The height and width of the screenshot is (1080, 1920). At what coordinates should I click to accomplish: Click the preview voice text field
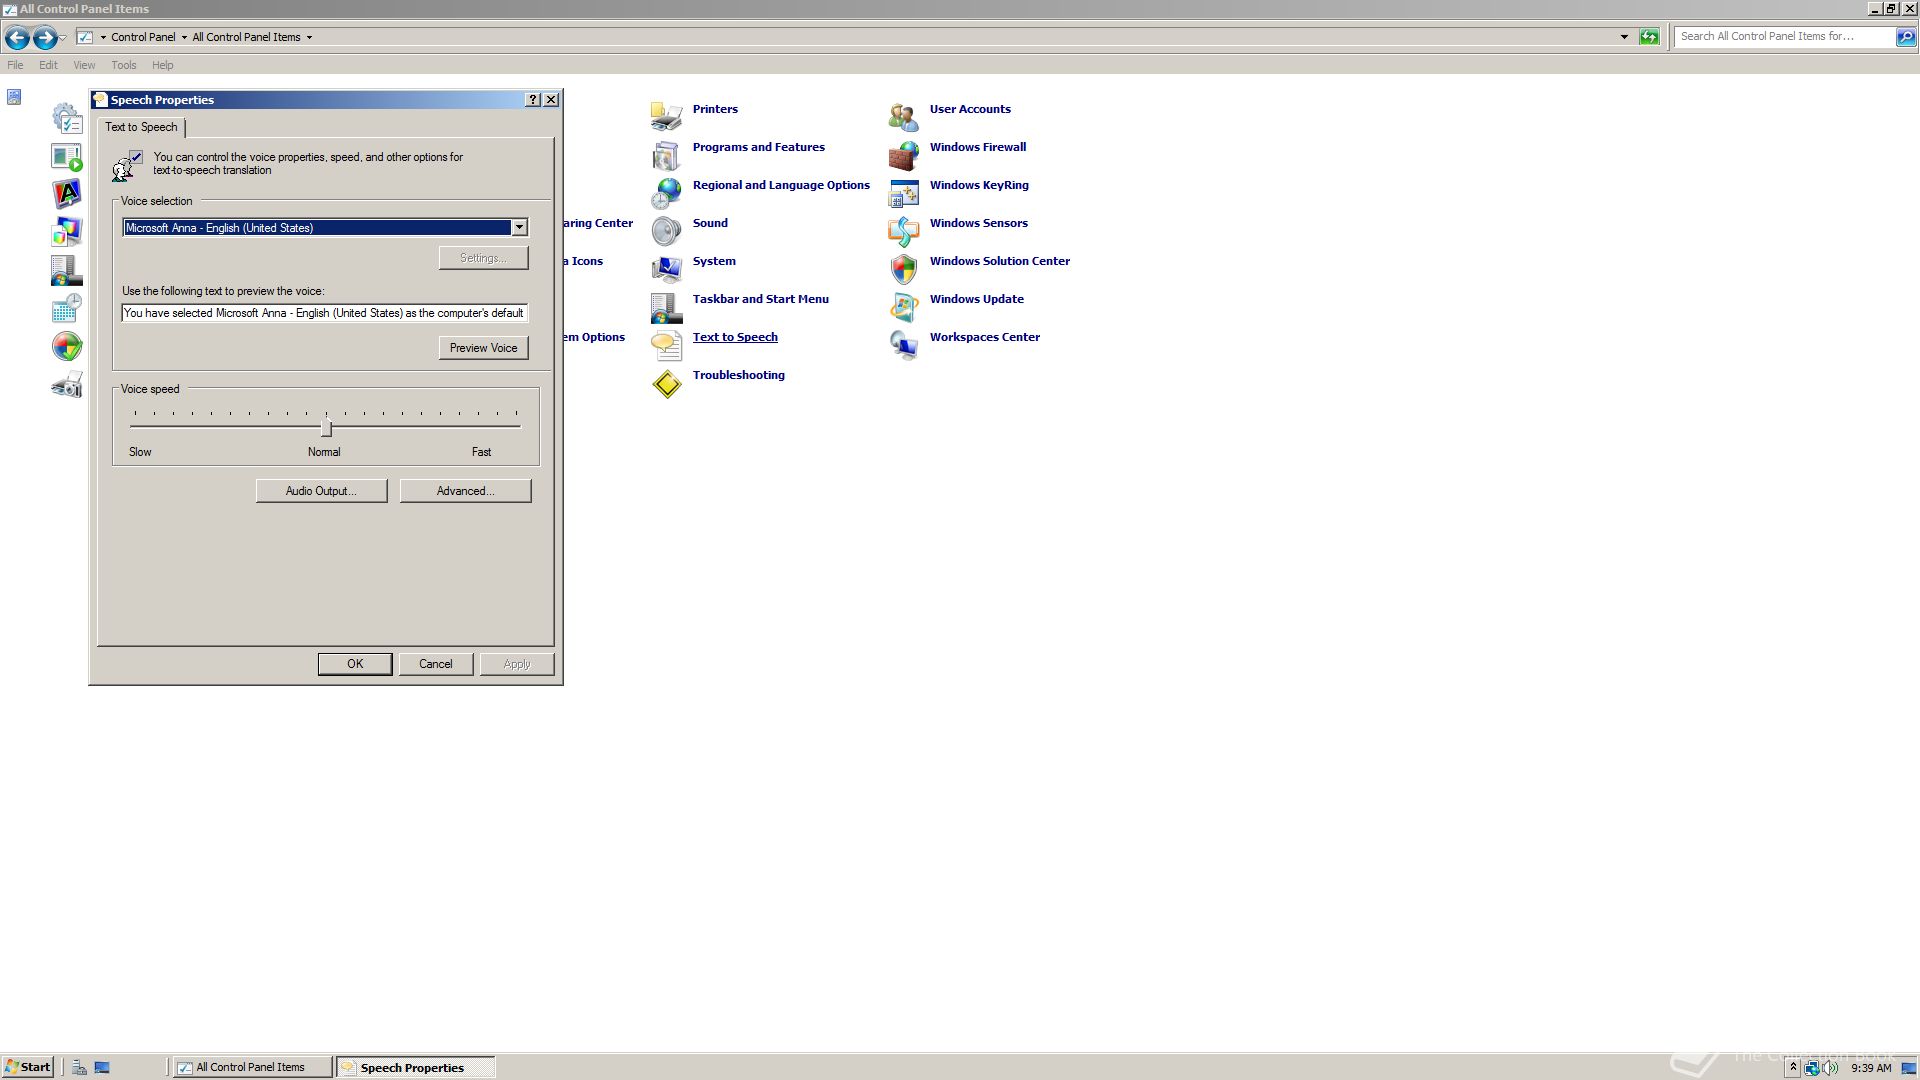(x=325, y=313)
